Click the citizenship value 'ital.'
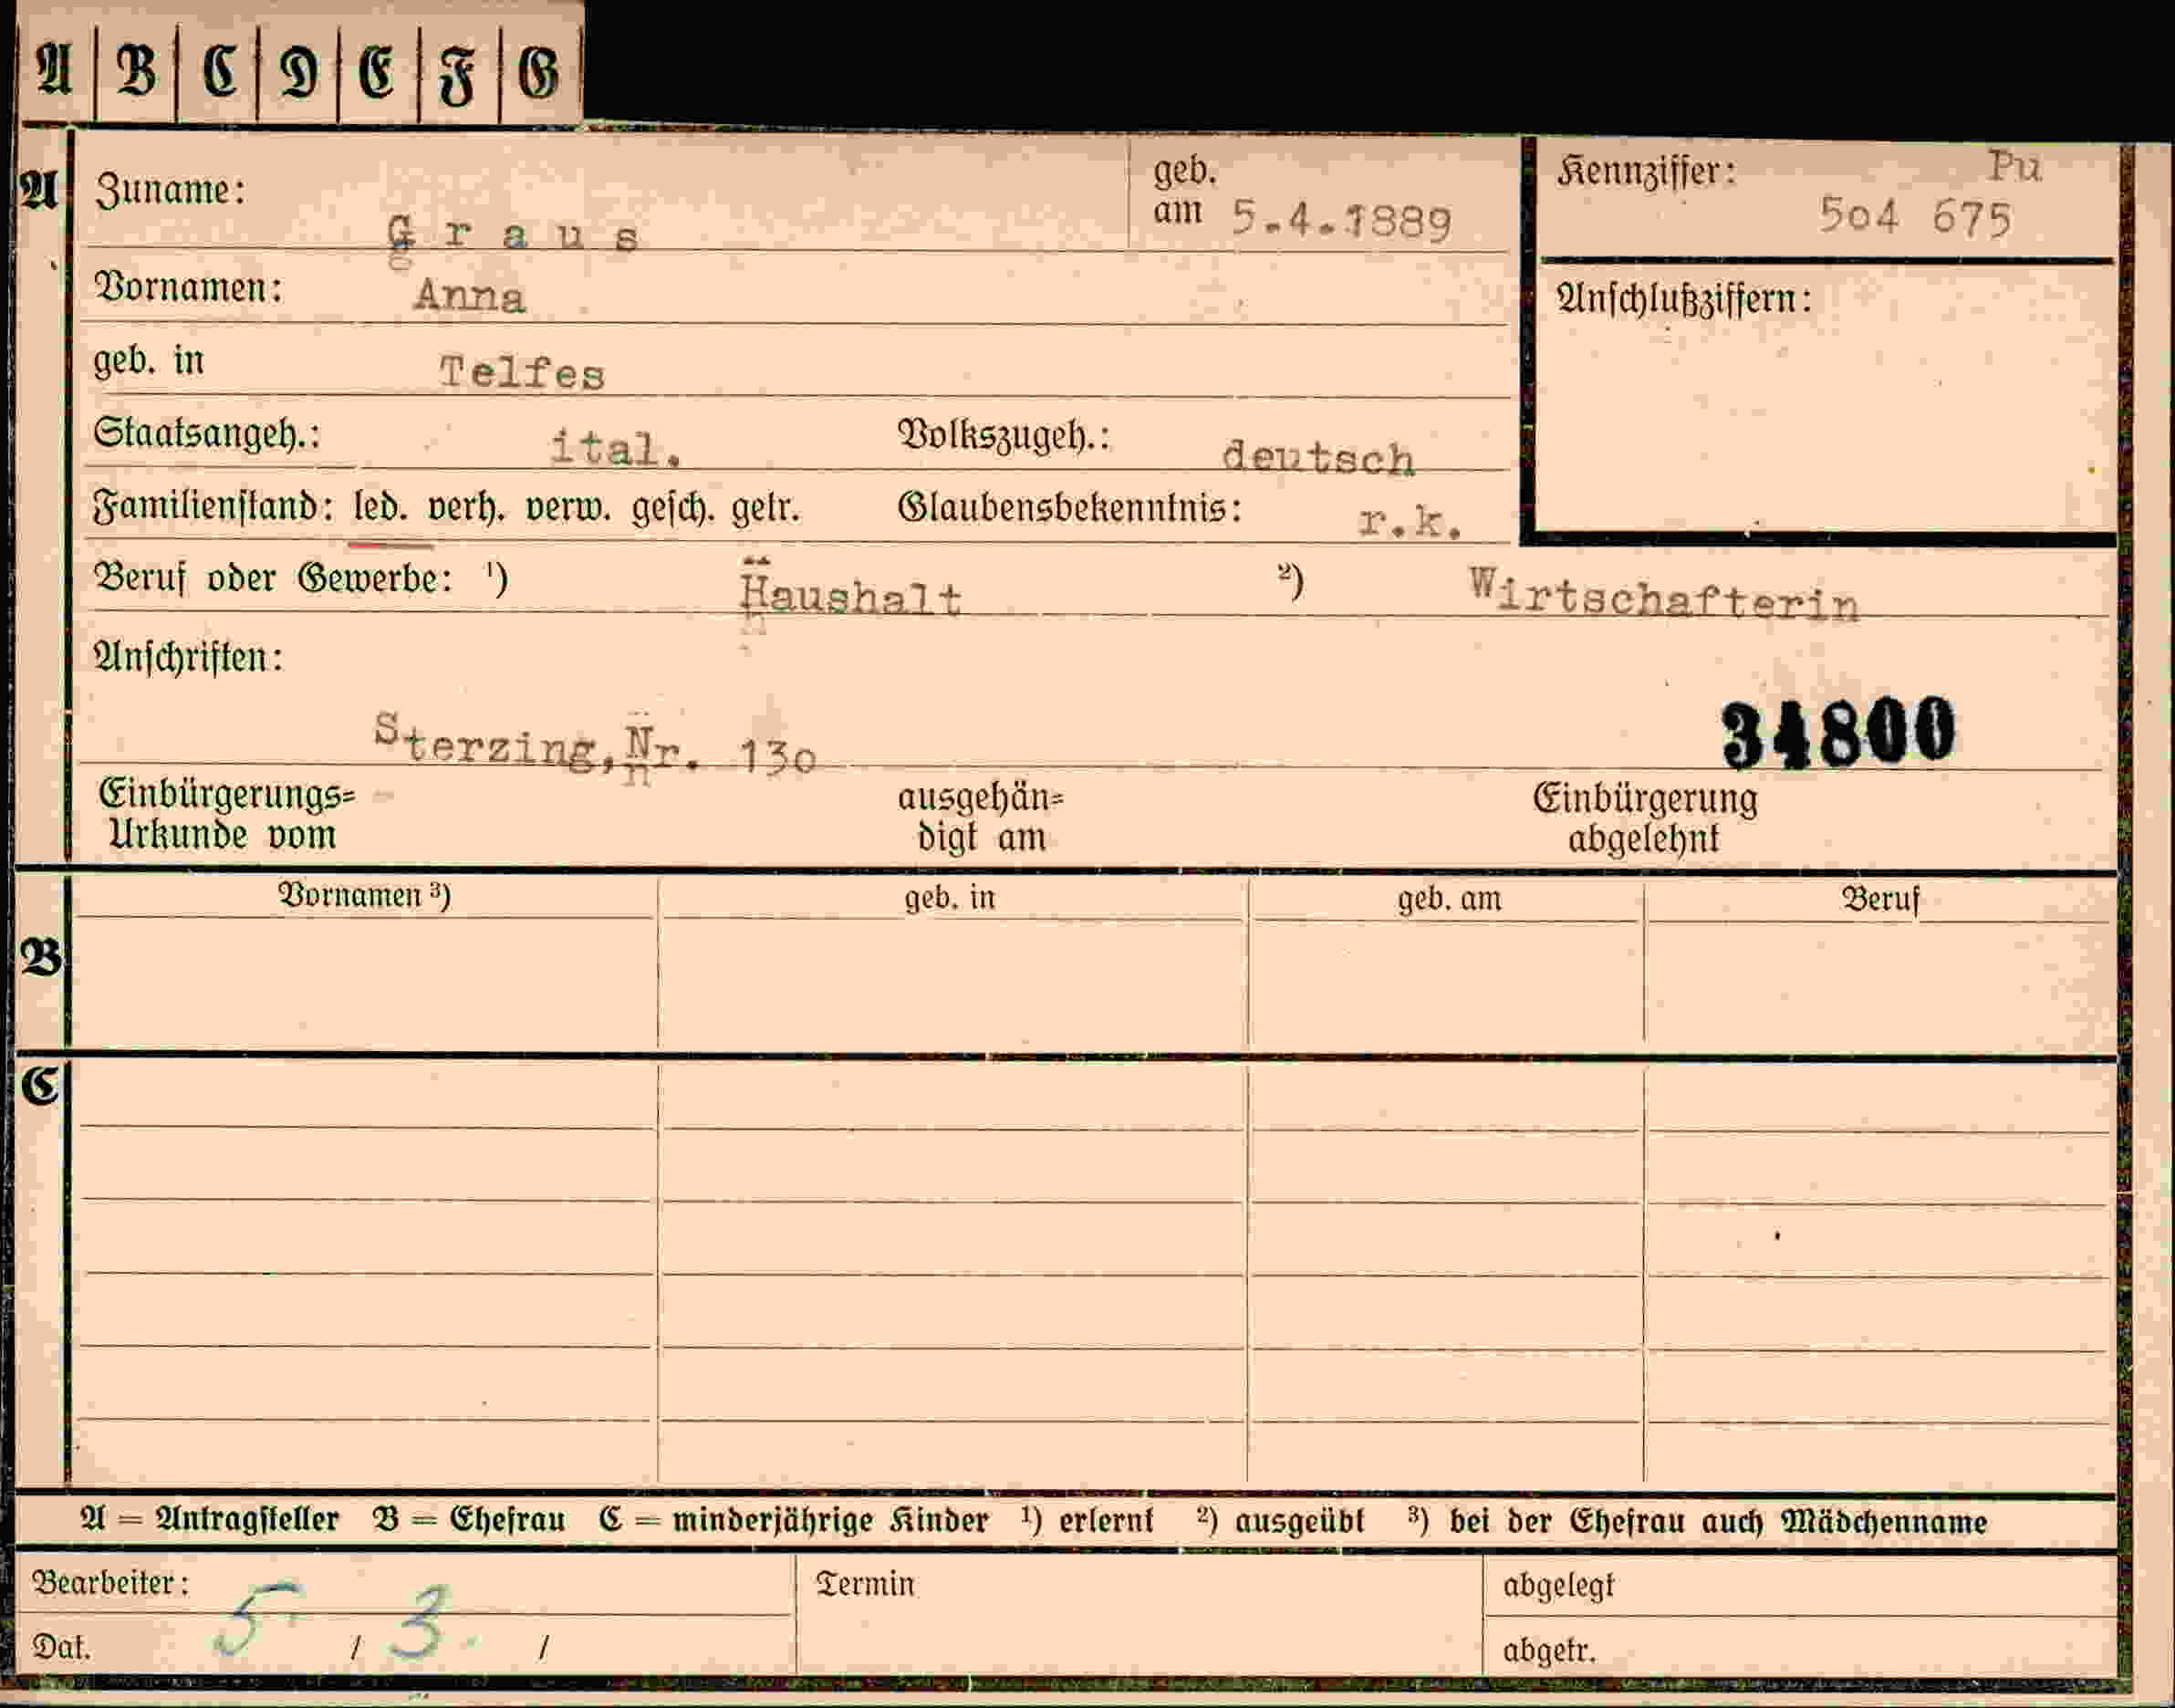This screenshot has height=1708, width=2175. tap(615, 449)
